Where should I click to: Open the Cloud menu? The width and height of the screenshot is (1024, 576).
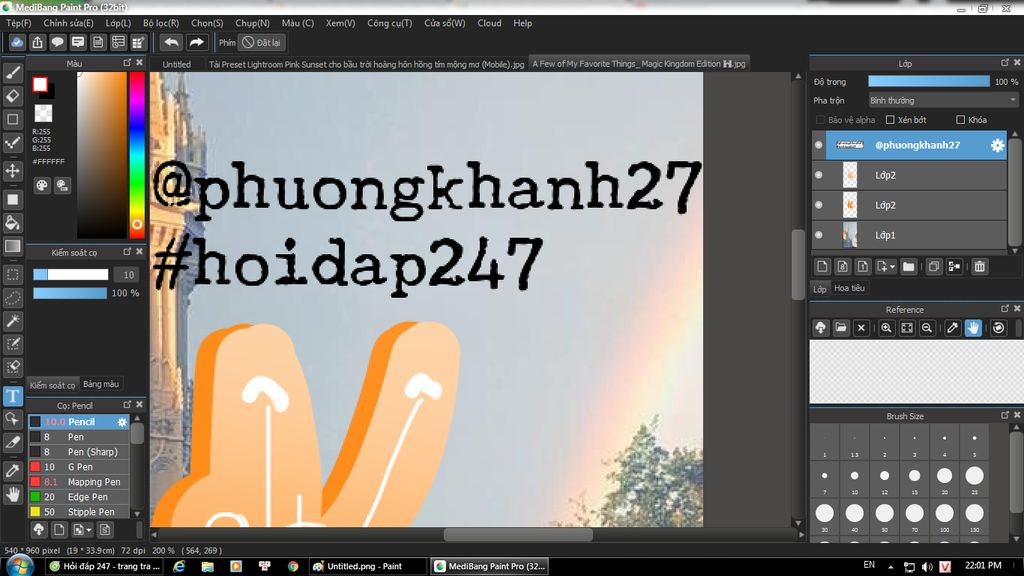489,23
